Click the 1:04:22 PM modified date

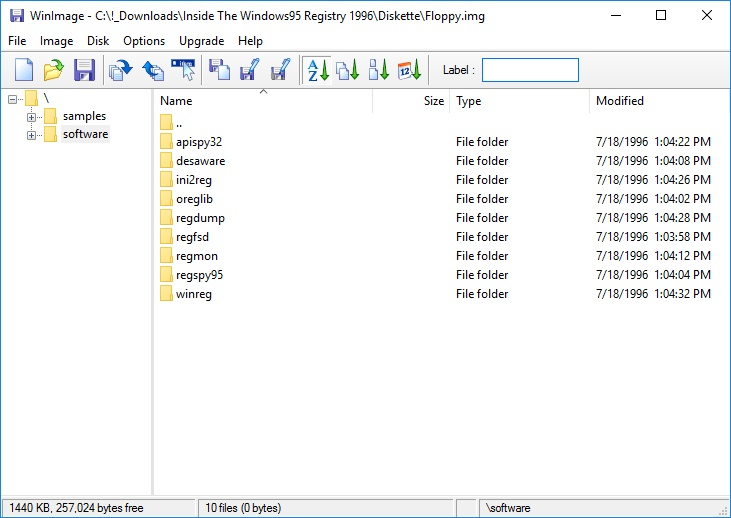click(653, 142)
